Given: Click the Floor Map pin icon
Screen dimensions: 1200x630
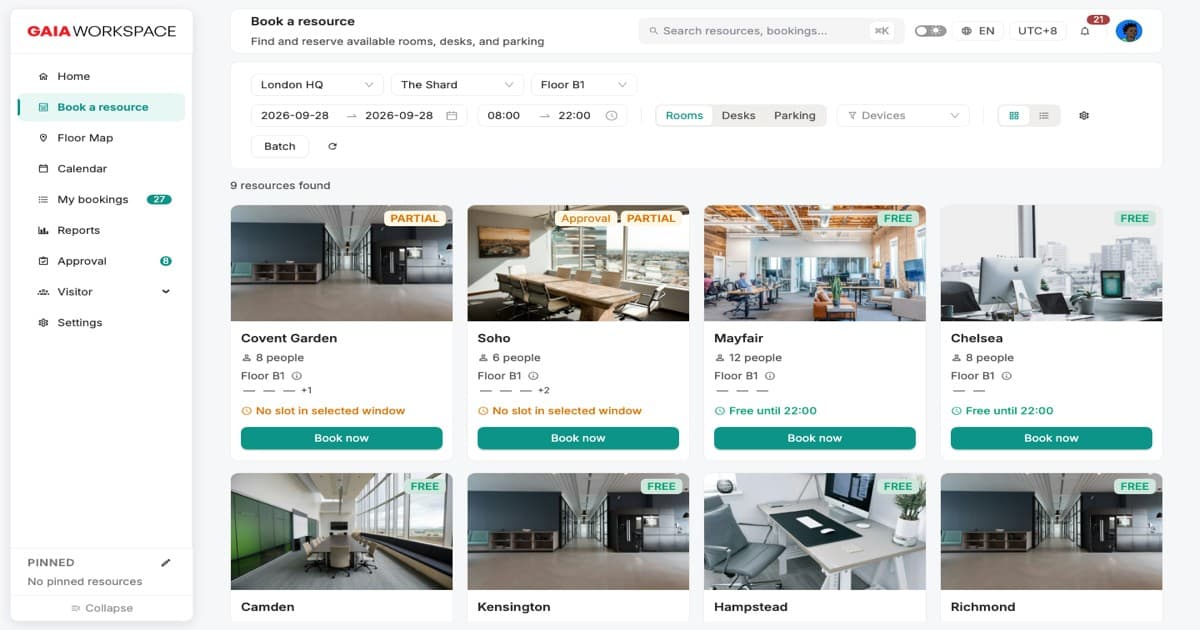Looking at the screenshot, I should coord(43,138).
